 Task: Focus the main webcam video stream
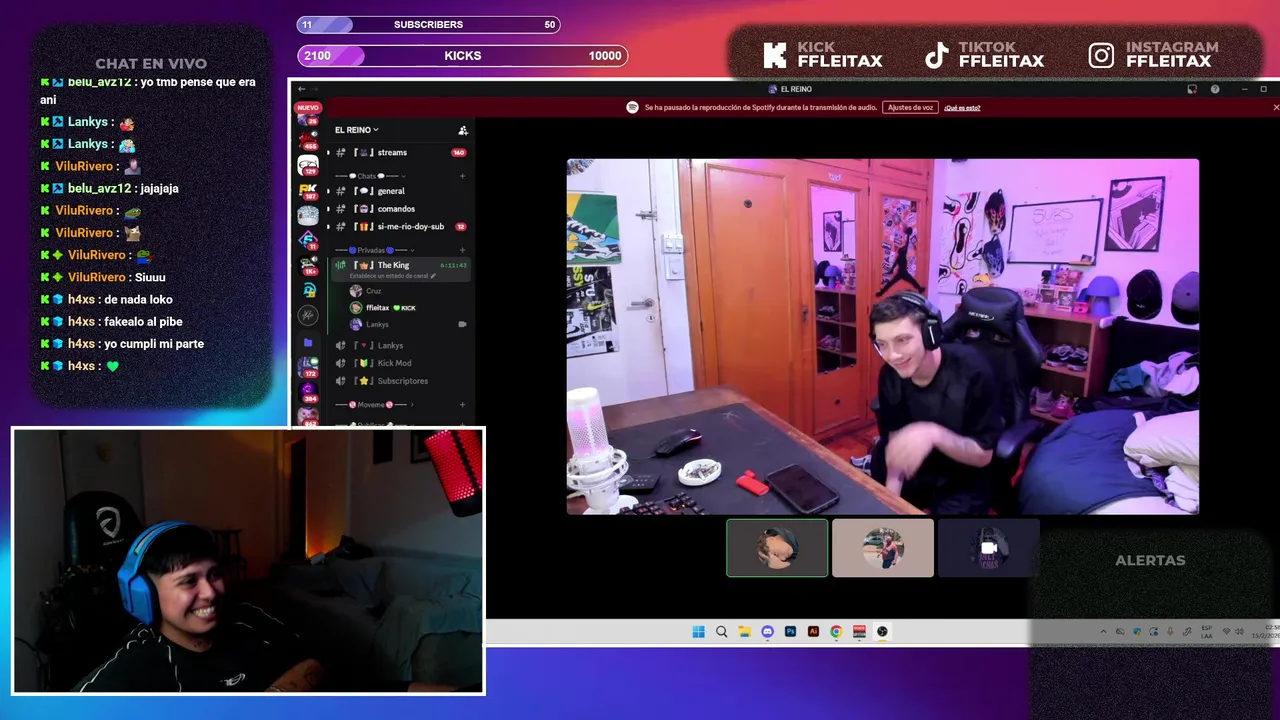tap(883, 336)
